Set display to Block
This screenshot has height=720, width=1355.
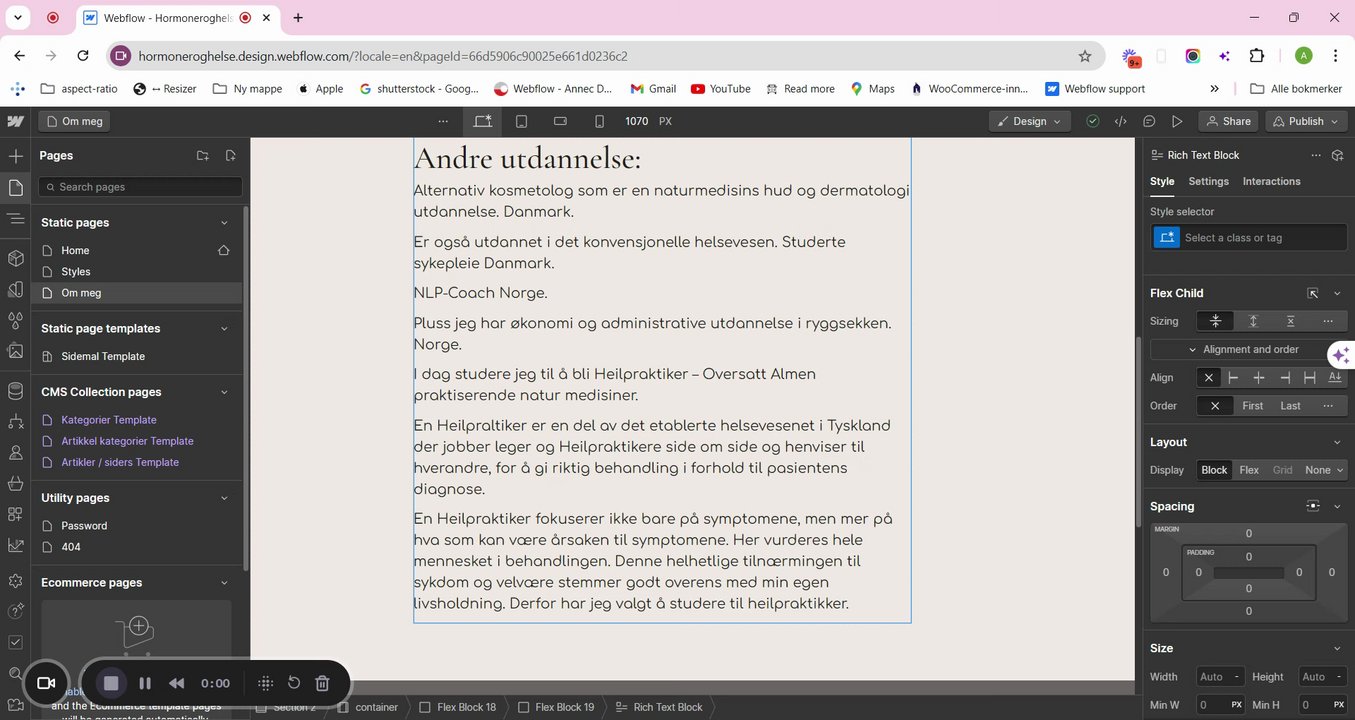coord(1214,470)
